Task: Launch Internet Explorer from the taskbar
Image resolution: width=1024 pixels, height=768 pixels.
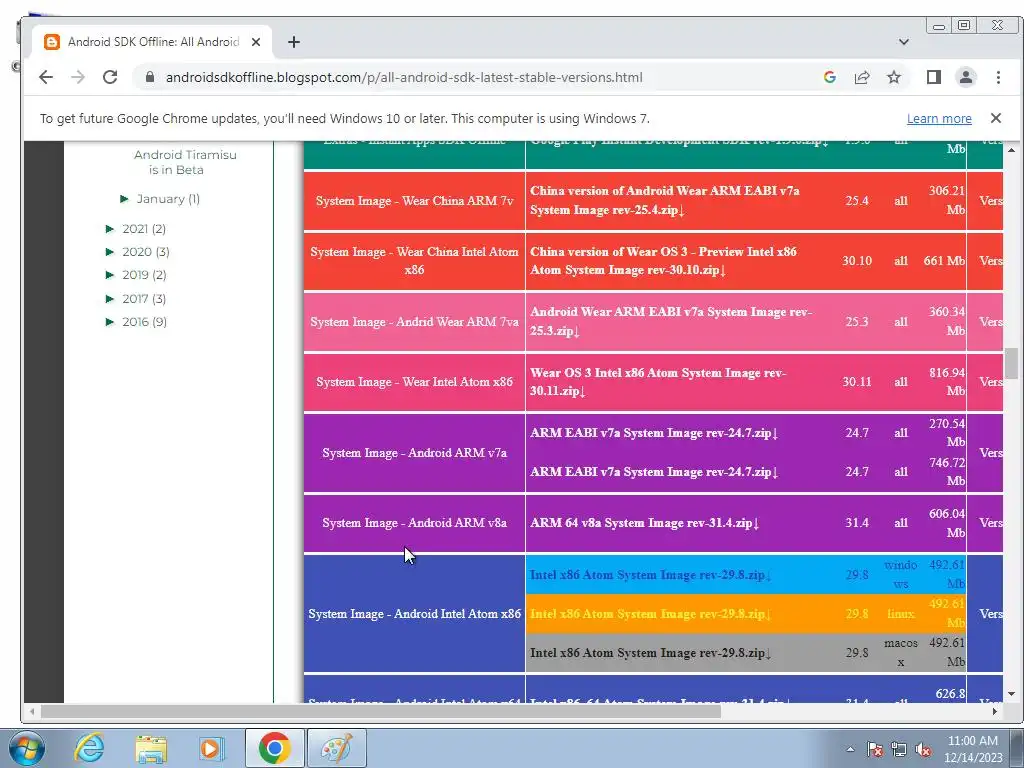Action: click(89, 748)
